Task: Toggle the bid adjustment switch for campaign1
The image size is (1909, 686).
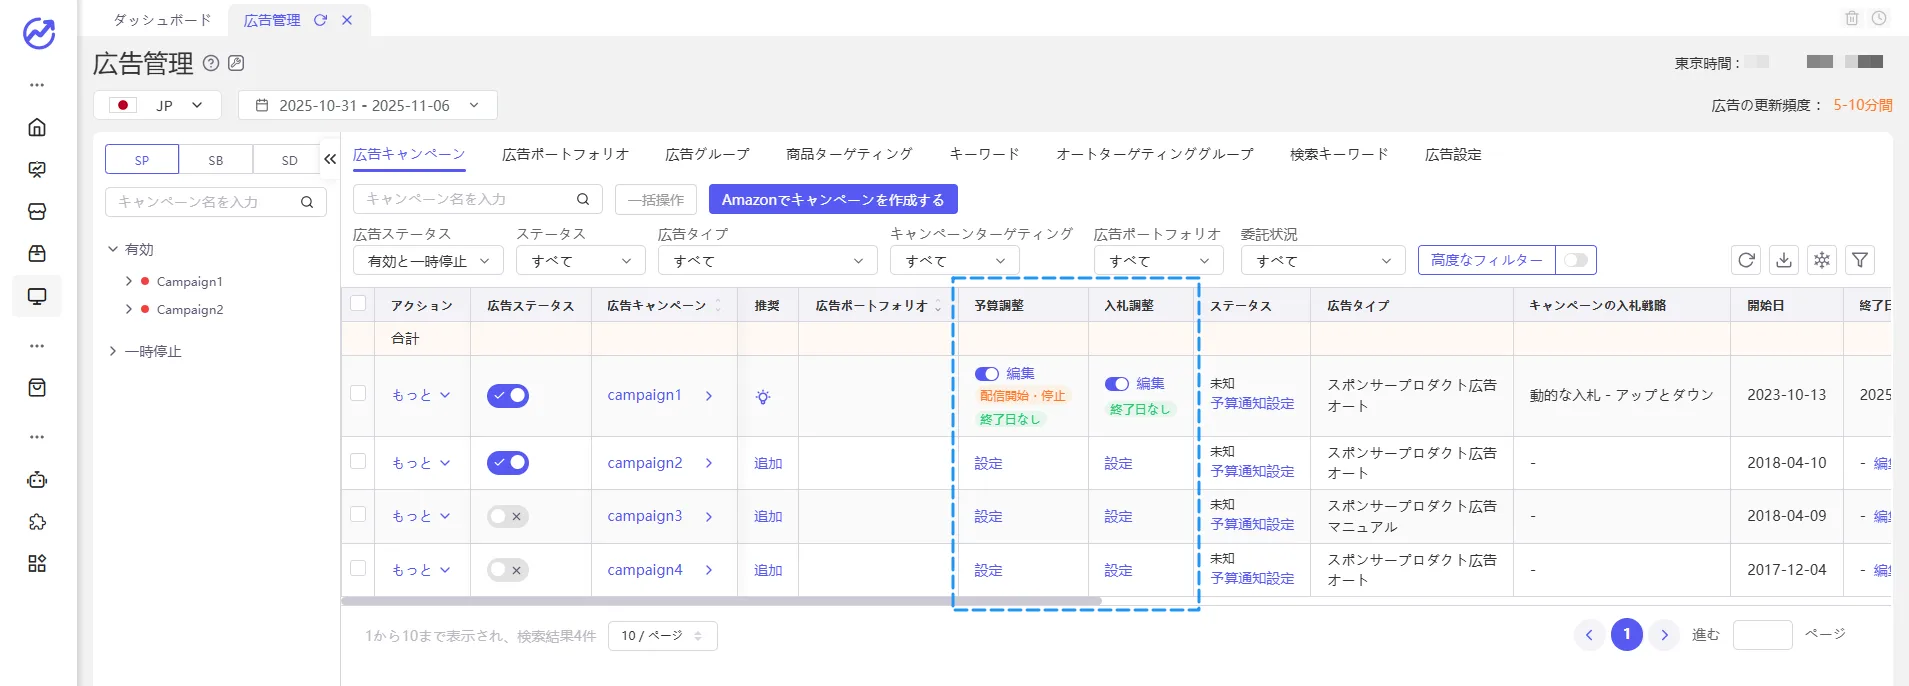Action: pos(1117,384)
